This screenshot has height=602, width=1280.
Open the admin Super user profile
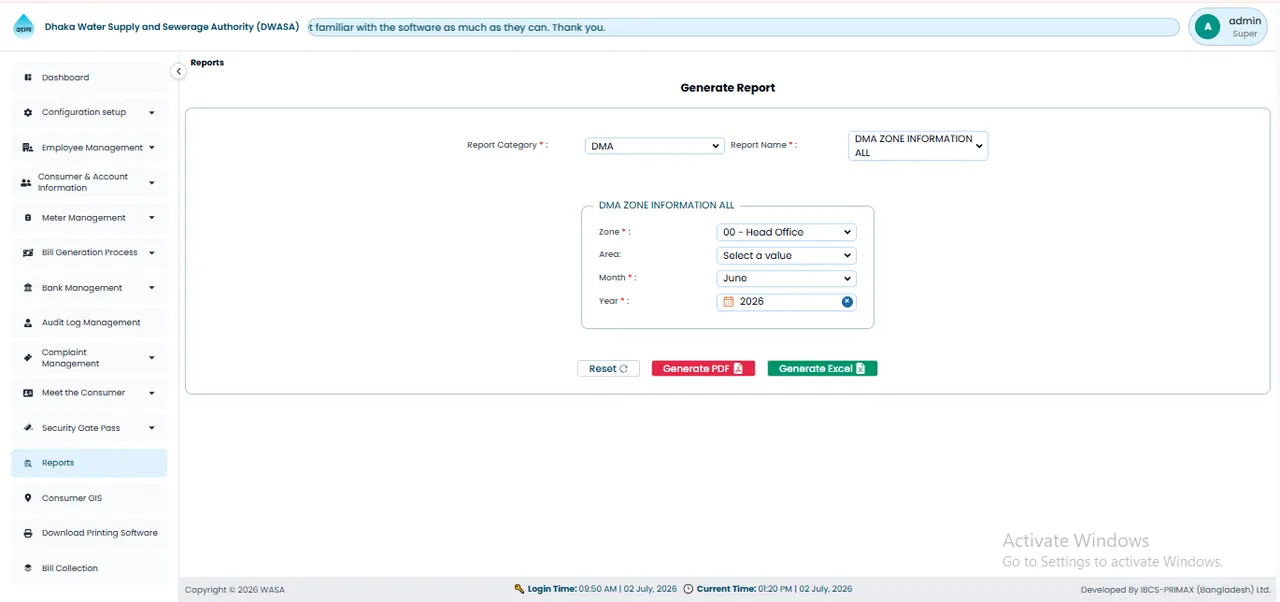[x=1228, y=27]
